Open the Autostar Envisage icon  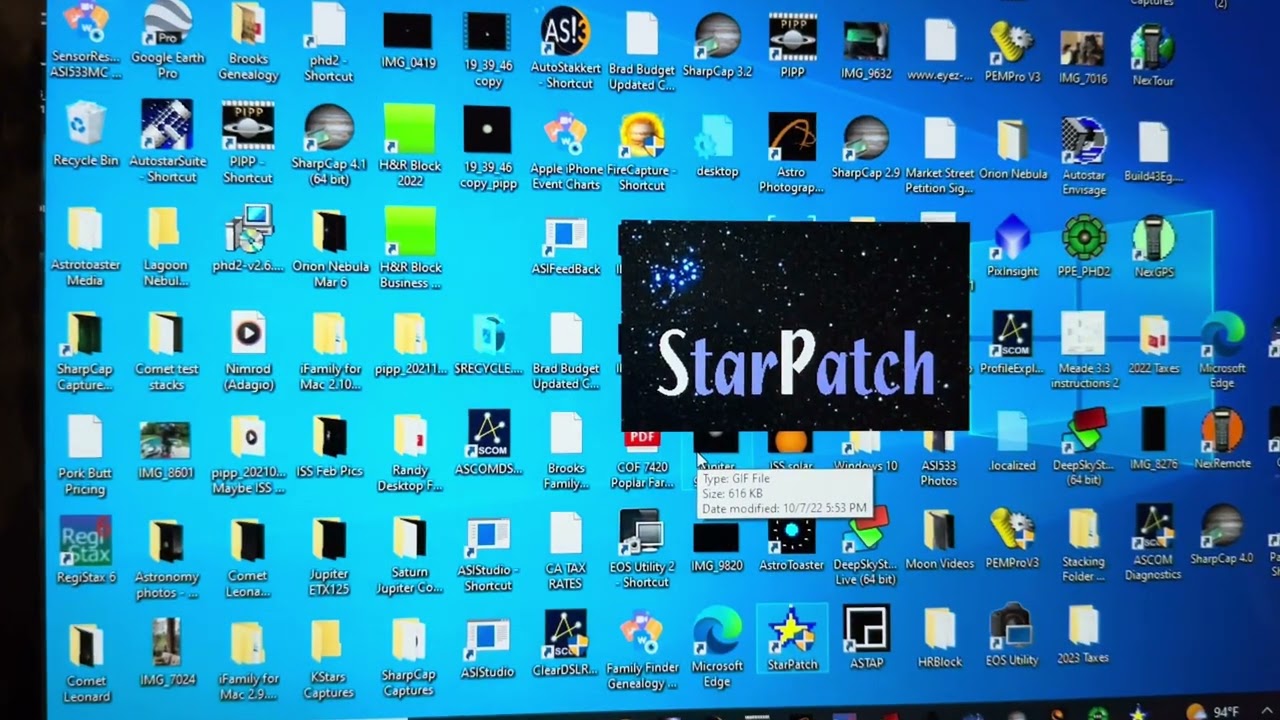pos(1084,156)
